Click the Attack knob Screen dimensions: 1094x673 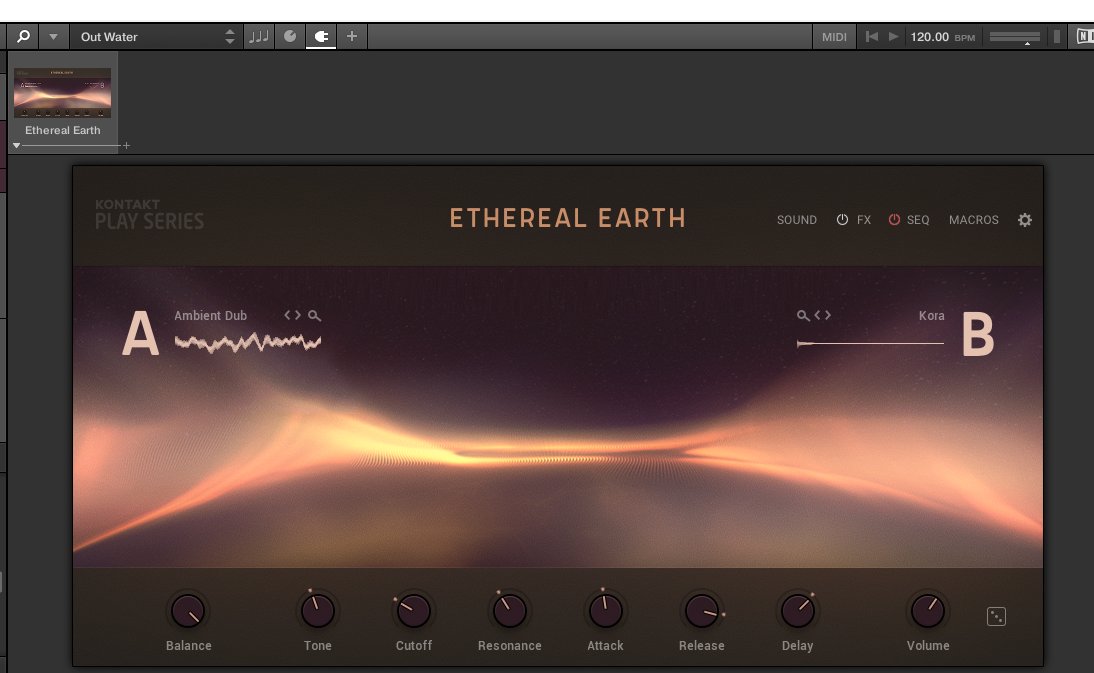pos(605,611)
